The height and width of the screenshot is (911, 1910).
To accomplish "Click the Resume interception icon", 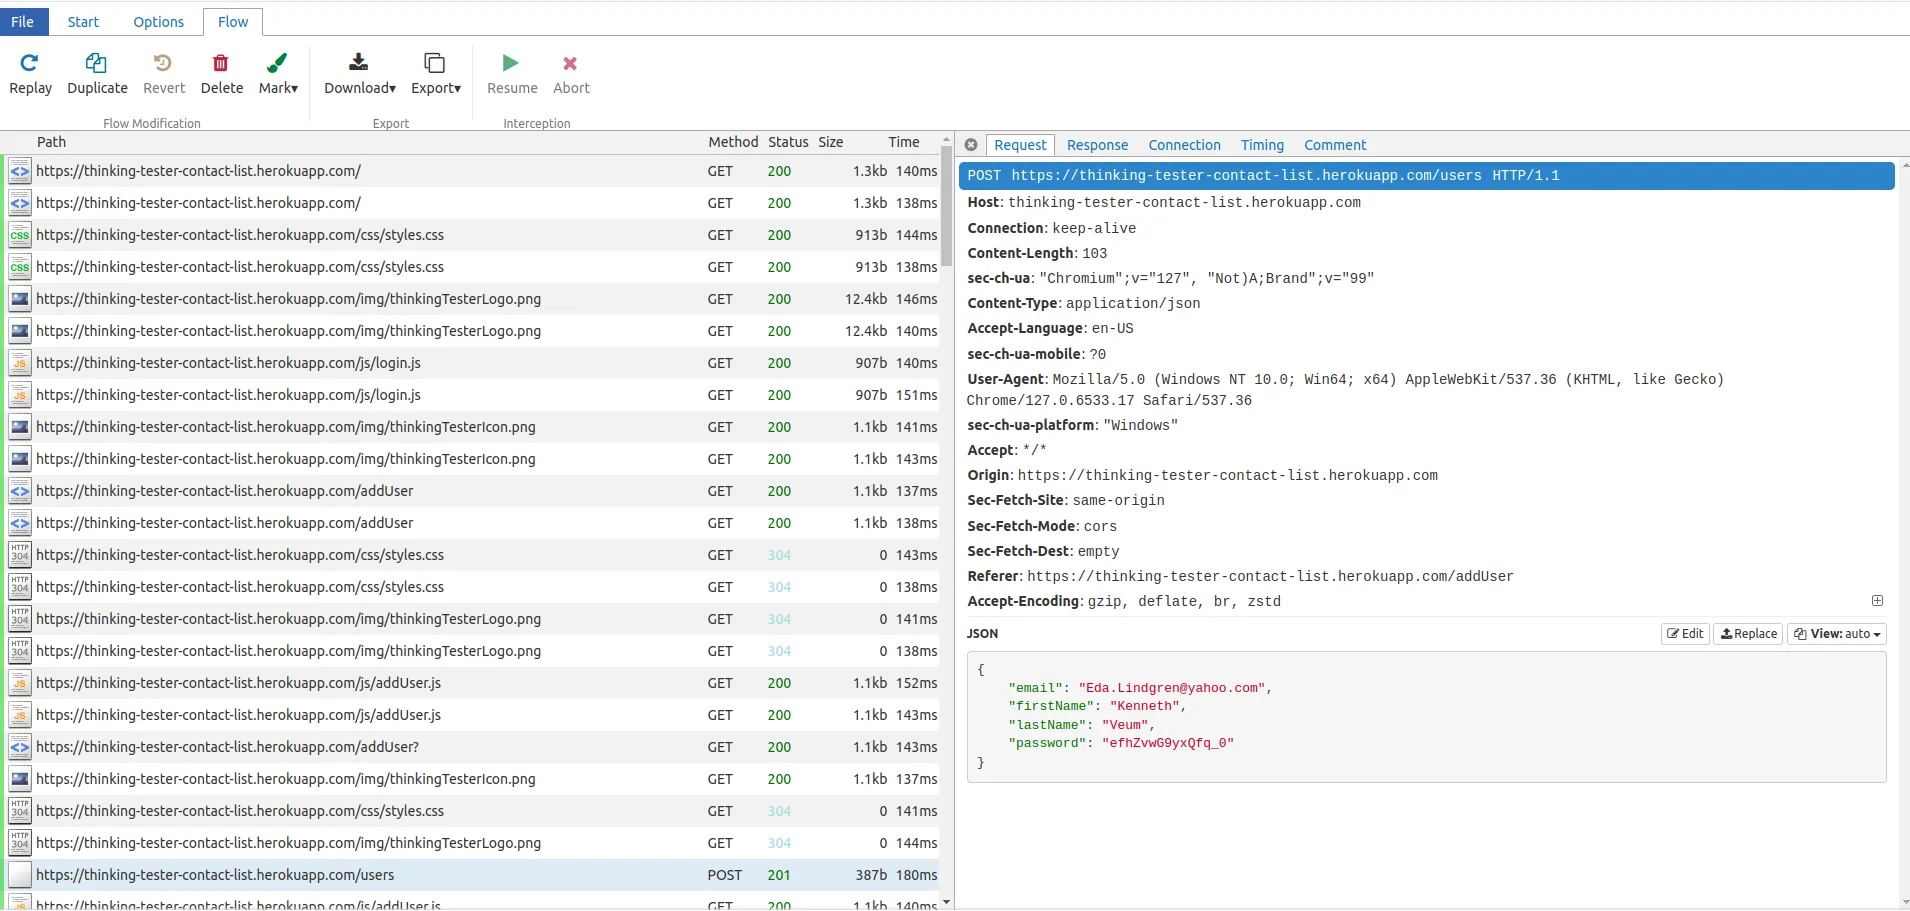I will pos(511,64).
